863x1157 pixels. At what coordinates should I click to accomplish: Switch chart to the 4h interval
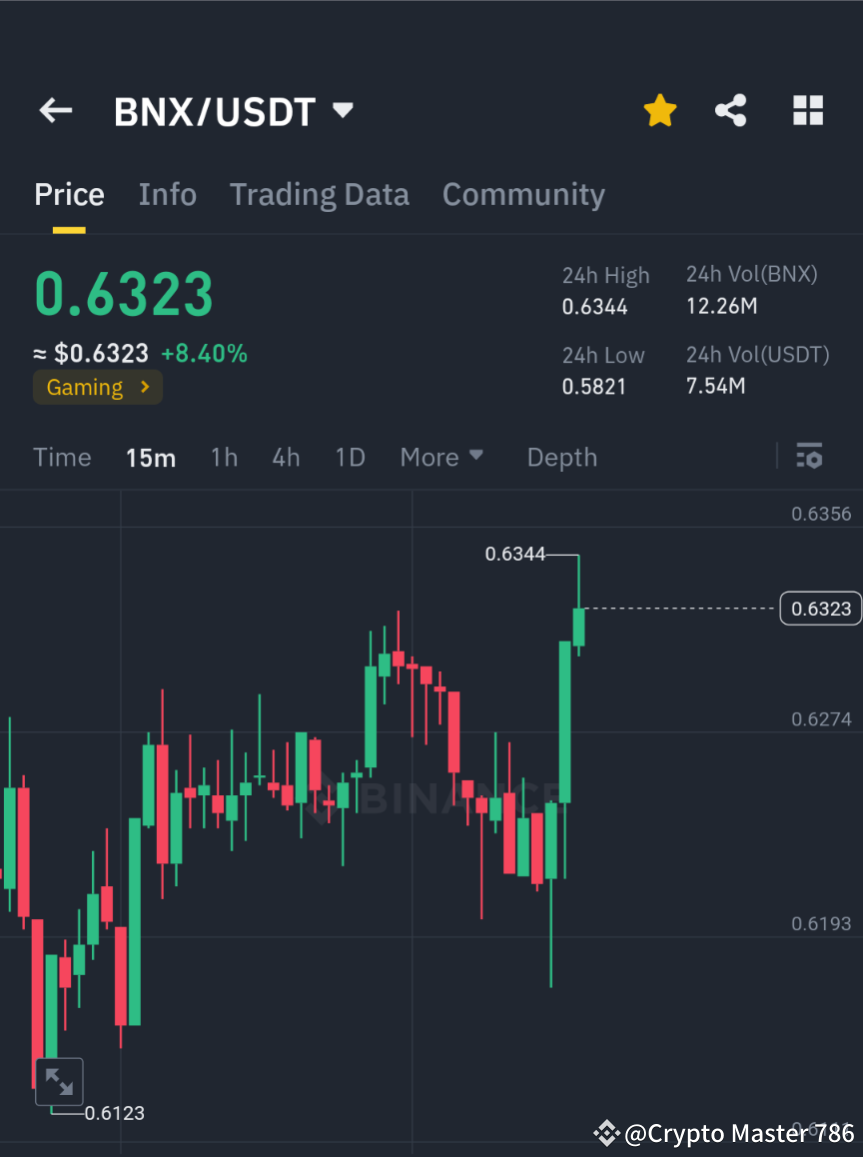(286, 457)
